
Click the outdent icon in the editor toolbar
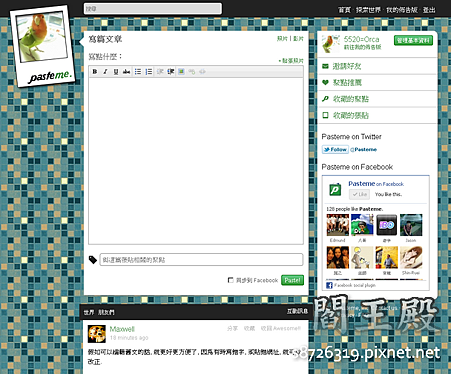click(x=160, y=72)
